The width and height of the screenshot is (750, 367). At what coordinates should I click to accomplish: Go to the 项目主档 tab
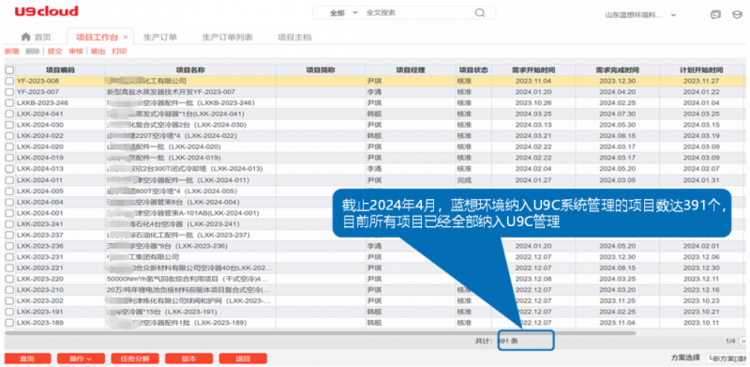(x=295, y=37)
